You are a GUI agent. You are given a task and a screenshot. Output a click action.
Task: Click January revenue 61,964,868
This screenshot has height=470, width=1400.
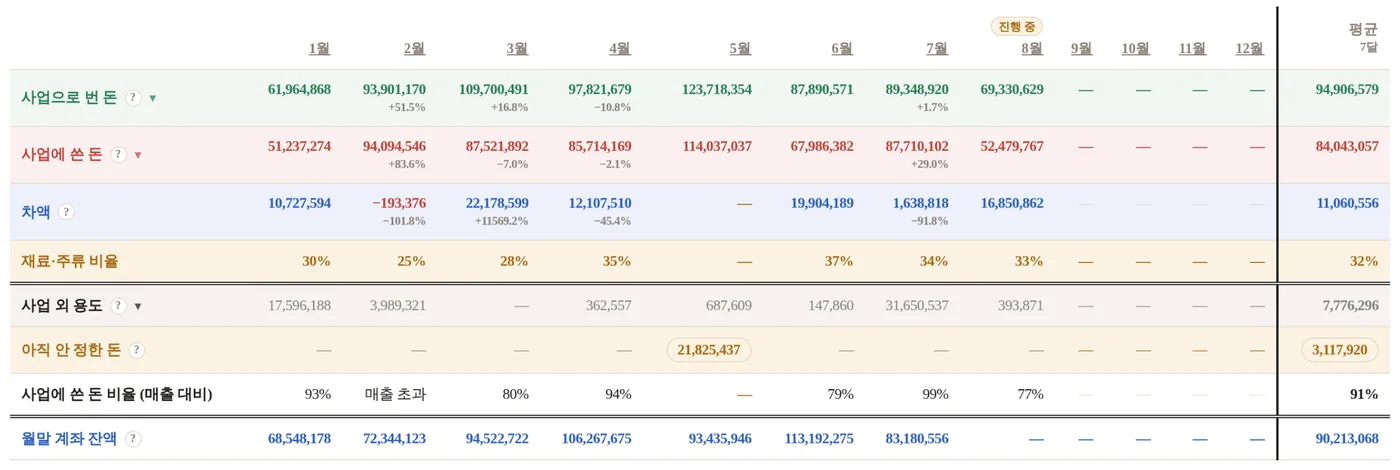[299, 90]
